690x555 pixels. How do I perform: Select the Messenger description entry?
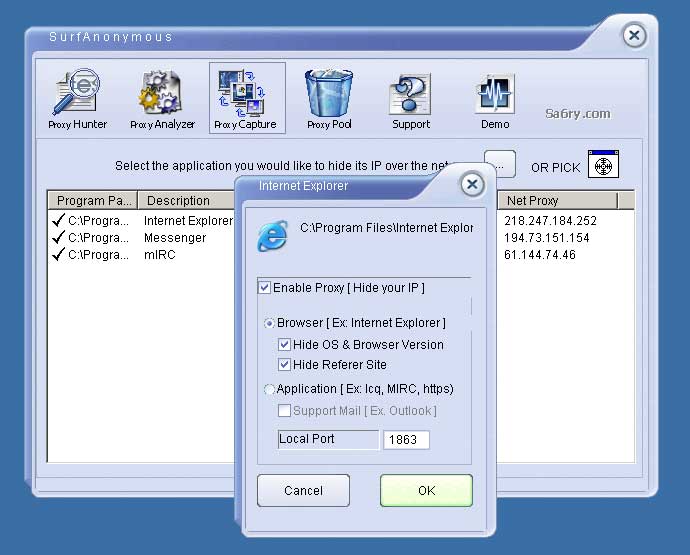tap(175, 238)
